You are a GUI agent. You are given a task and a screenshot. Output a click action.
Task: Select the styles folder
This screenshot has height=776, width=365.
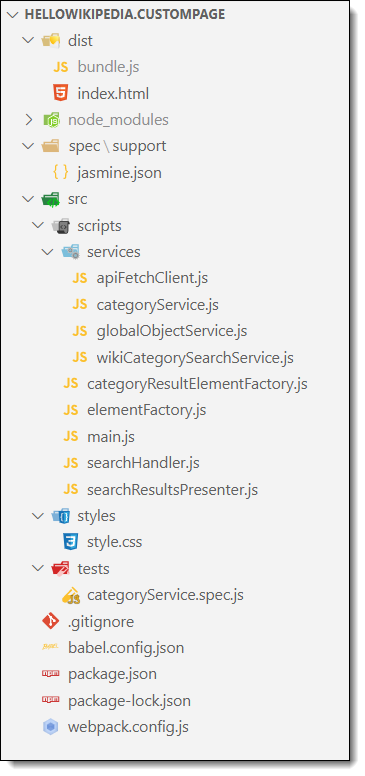click(x=96, y=516)
